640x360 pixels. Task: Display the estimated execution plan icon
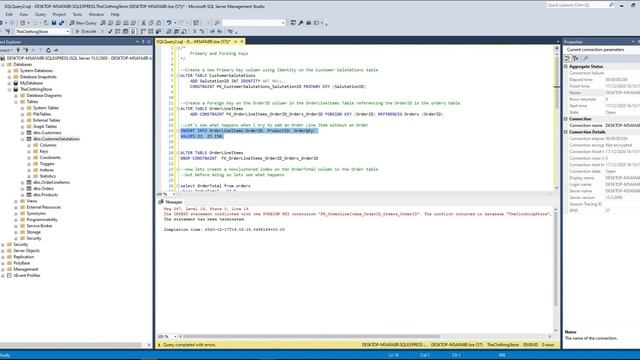pyautogui.click(x=118, y=31)
